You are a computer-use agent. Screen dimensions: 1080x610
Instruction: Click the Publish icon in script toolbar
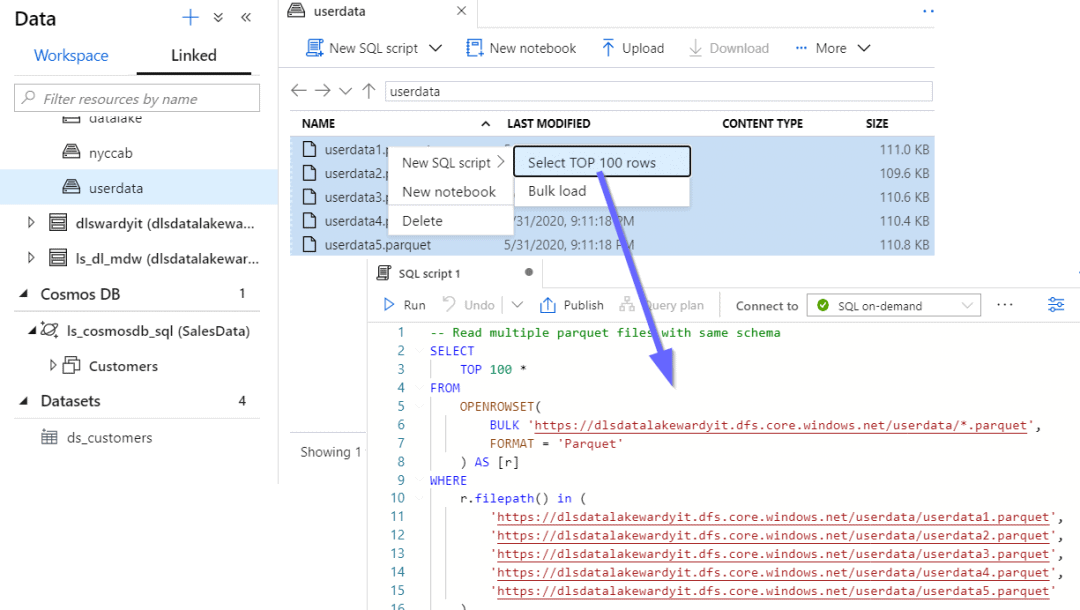coord(548,305)
